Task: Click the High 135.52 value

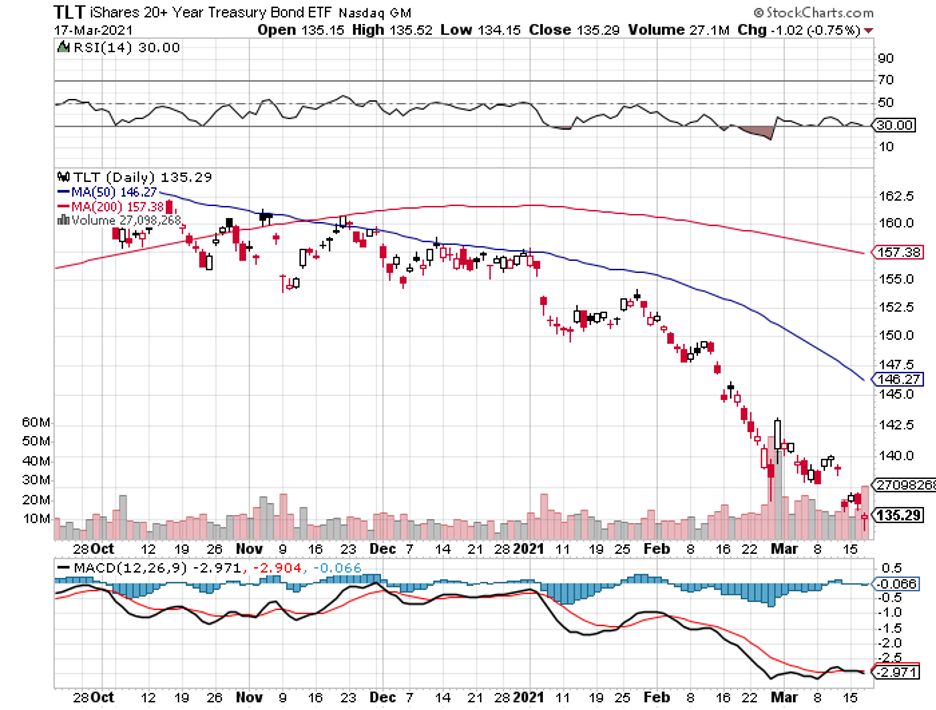Action: (x=392, y=30)
